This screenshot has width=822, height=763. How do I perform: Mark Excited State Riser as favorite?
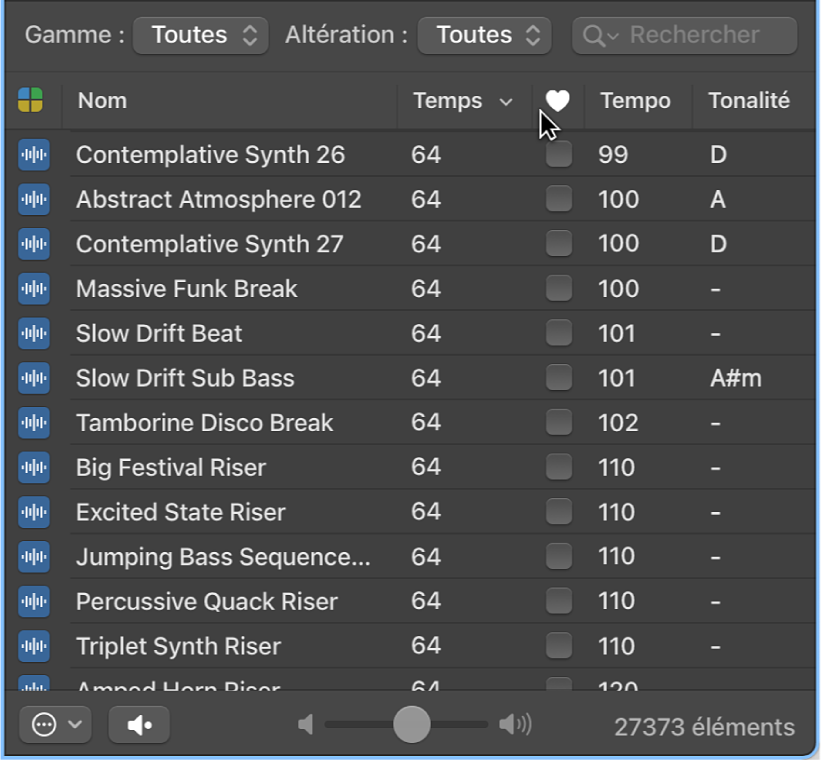[559, 511]
